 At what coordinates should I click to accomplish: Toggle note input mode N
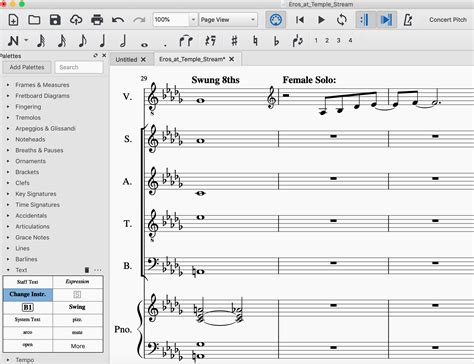click(13, 41)
